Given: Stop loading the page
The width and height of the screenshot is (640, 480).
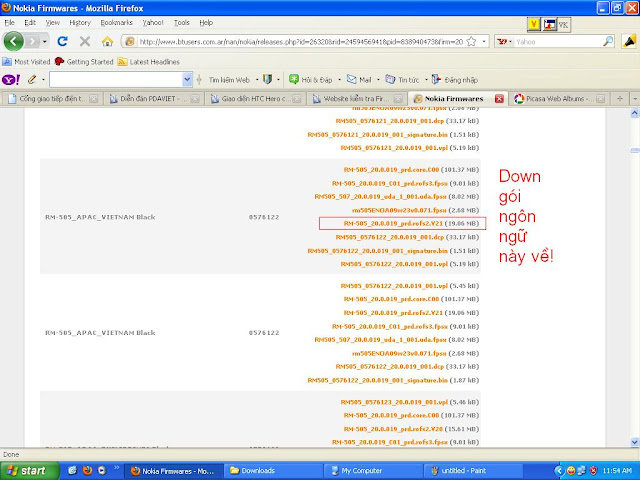Looking at the screenshot, I should pyautogui.click(x=84, y=41).
